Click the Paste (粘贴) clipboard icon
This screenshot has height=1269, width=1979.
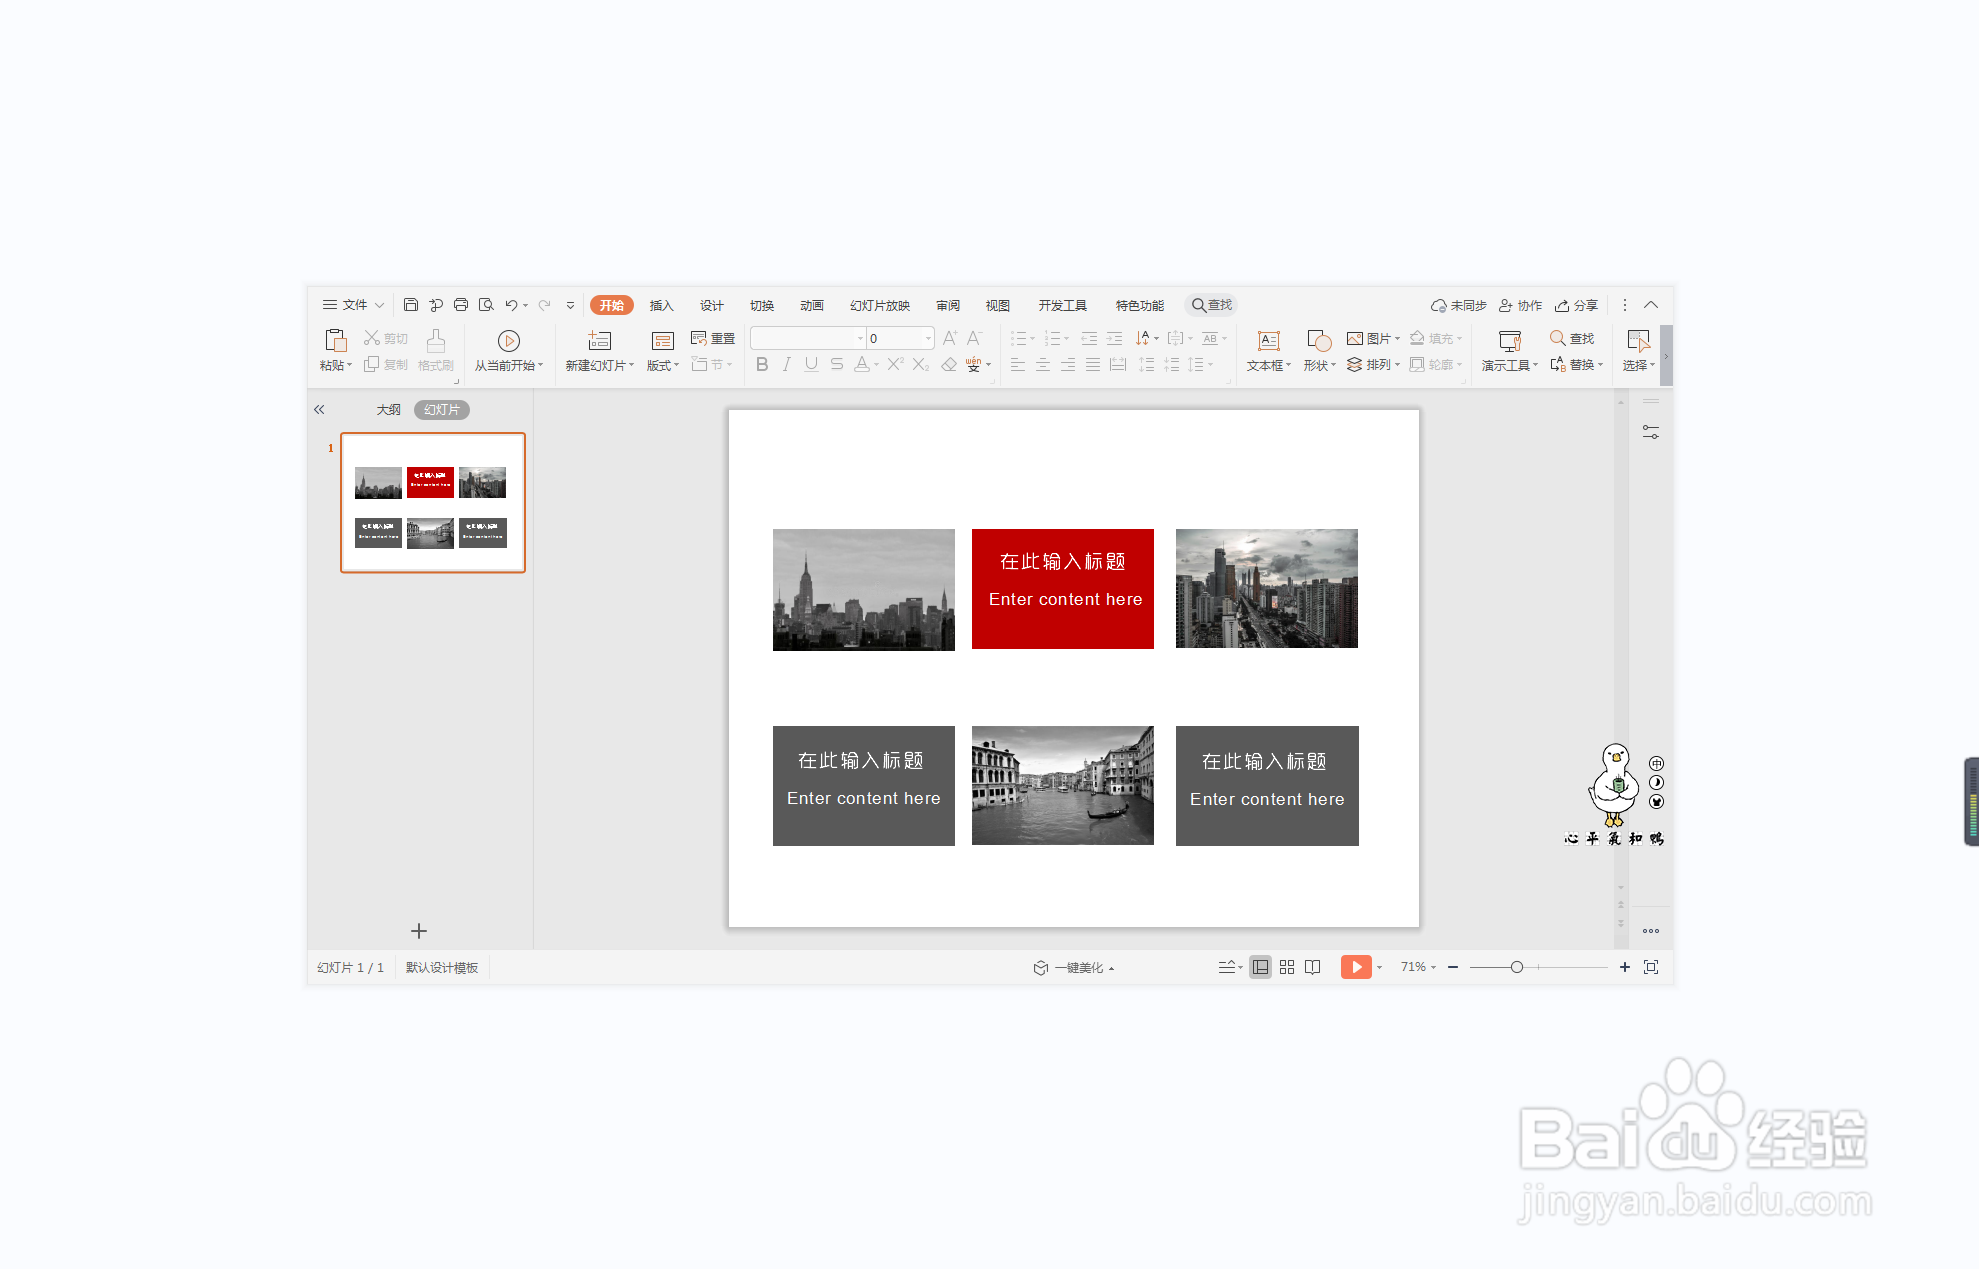coord(335,340)
